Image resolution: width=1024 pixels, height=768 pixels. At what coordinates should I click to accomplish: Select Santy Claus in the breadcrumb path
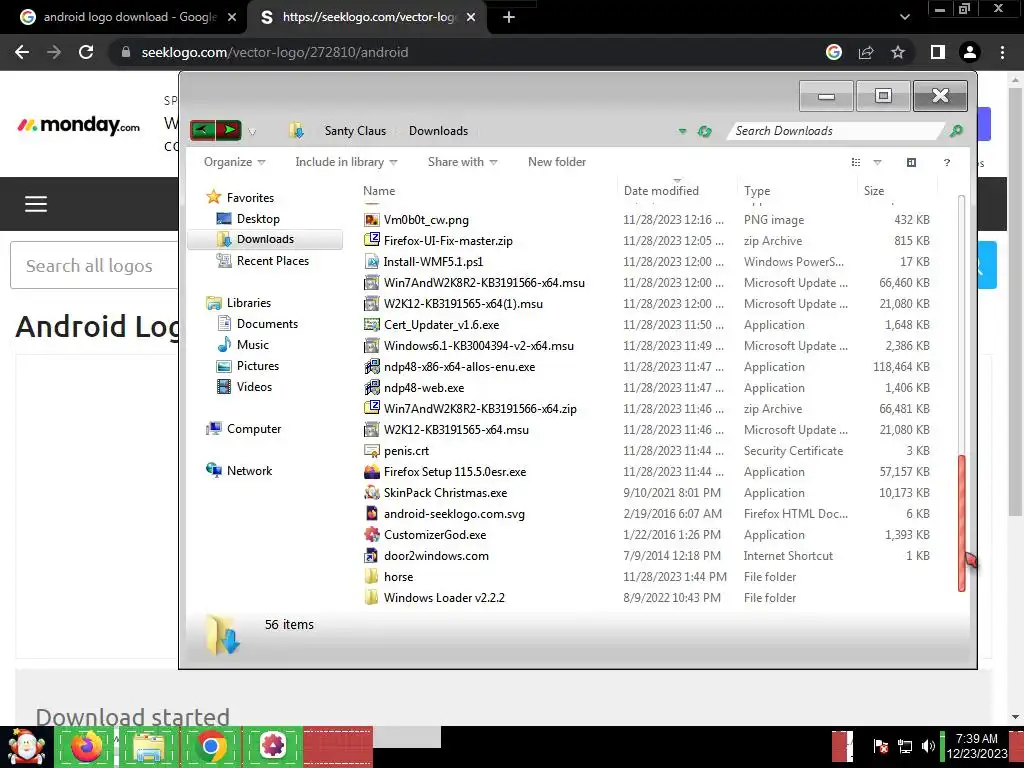coord(355,131)
